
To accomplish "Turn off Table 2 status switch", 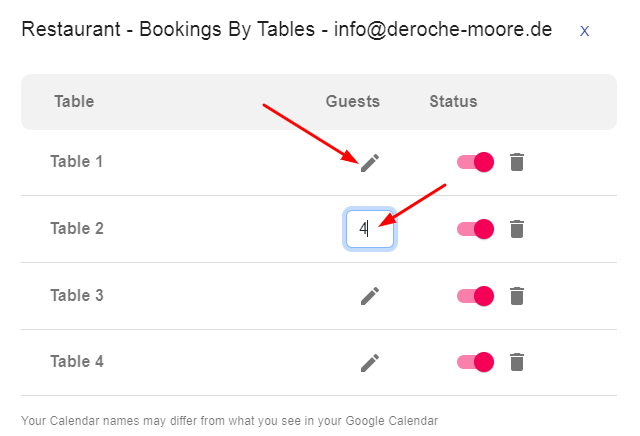I will pyautogui.click(x=476, y=229).
